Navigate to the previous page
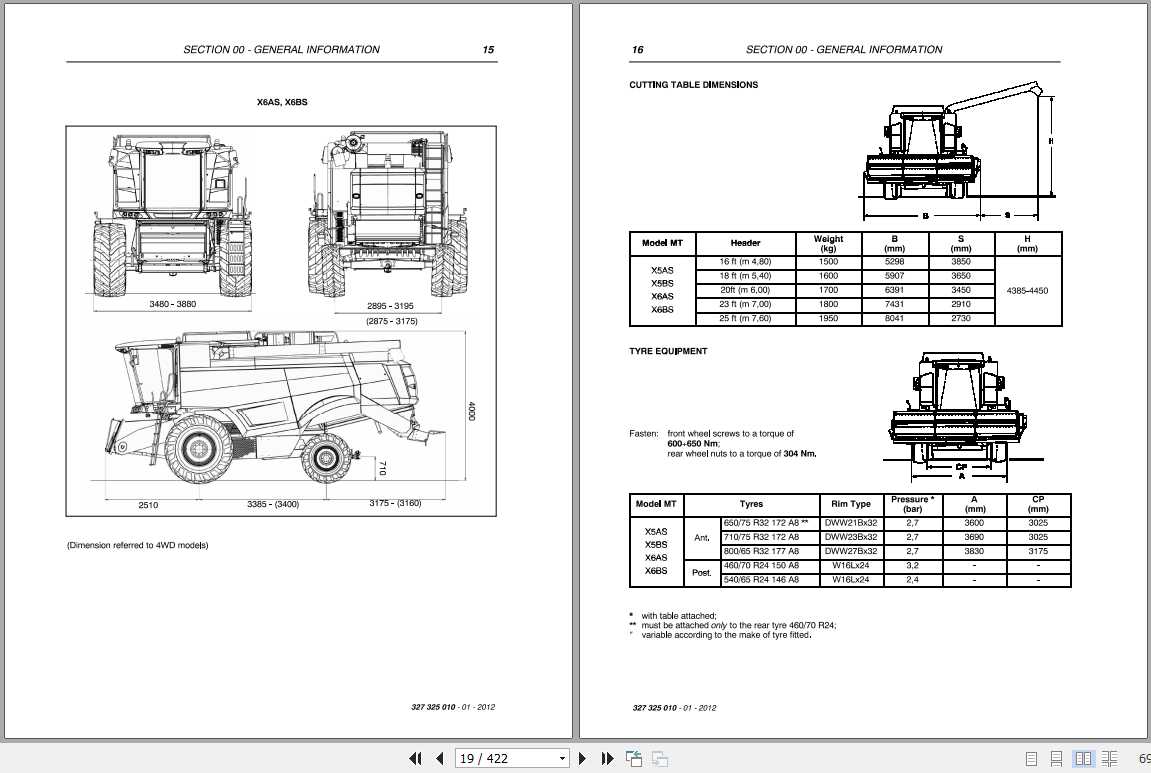 coord(440,758)
